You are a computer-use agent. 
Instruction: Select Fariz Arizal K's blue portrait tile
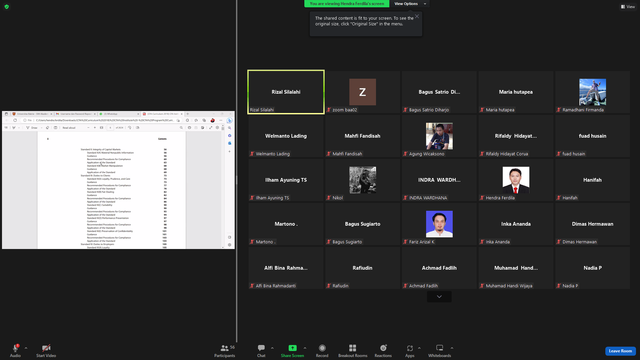click(x=439, y=224)
